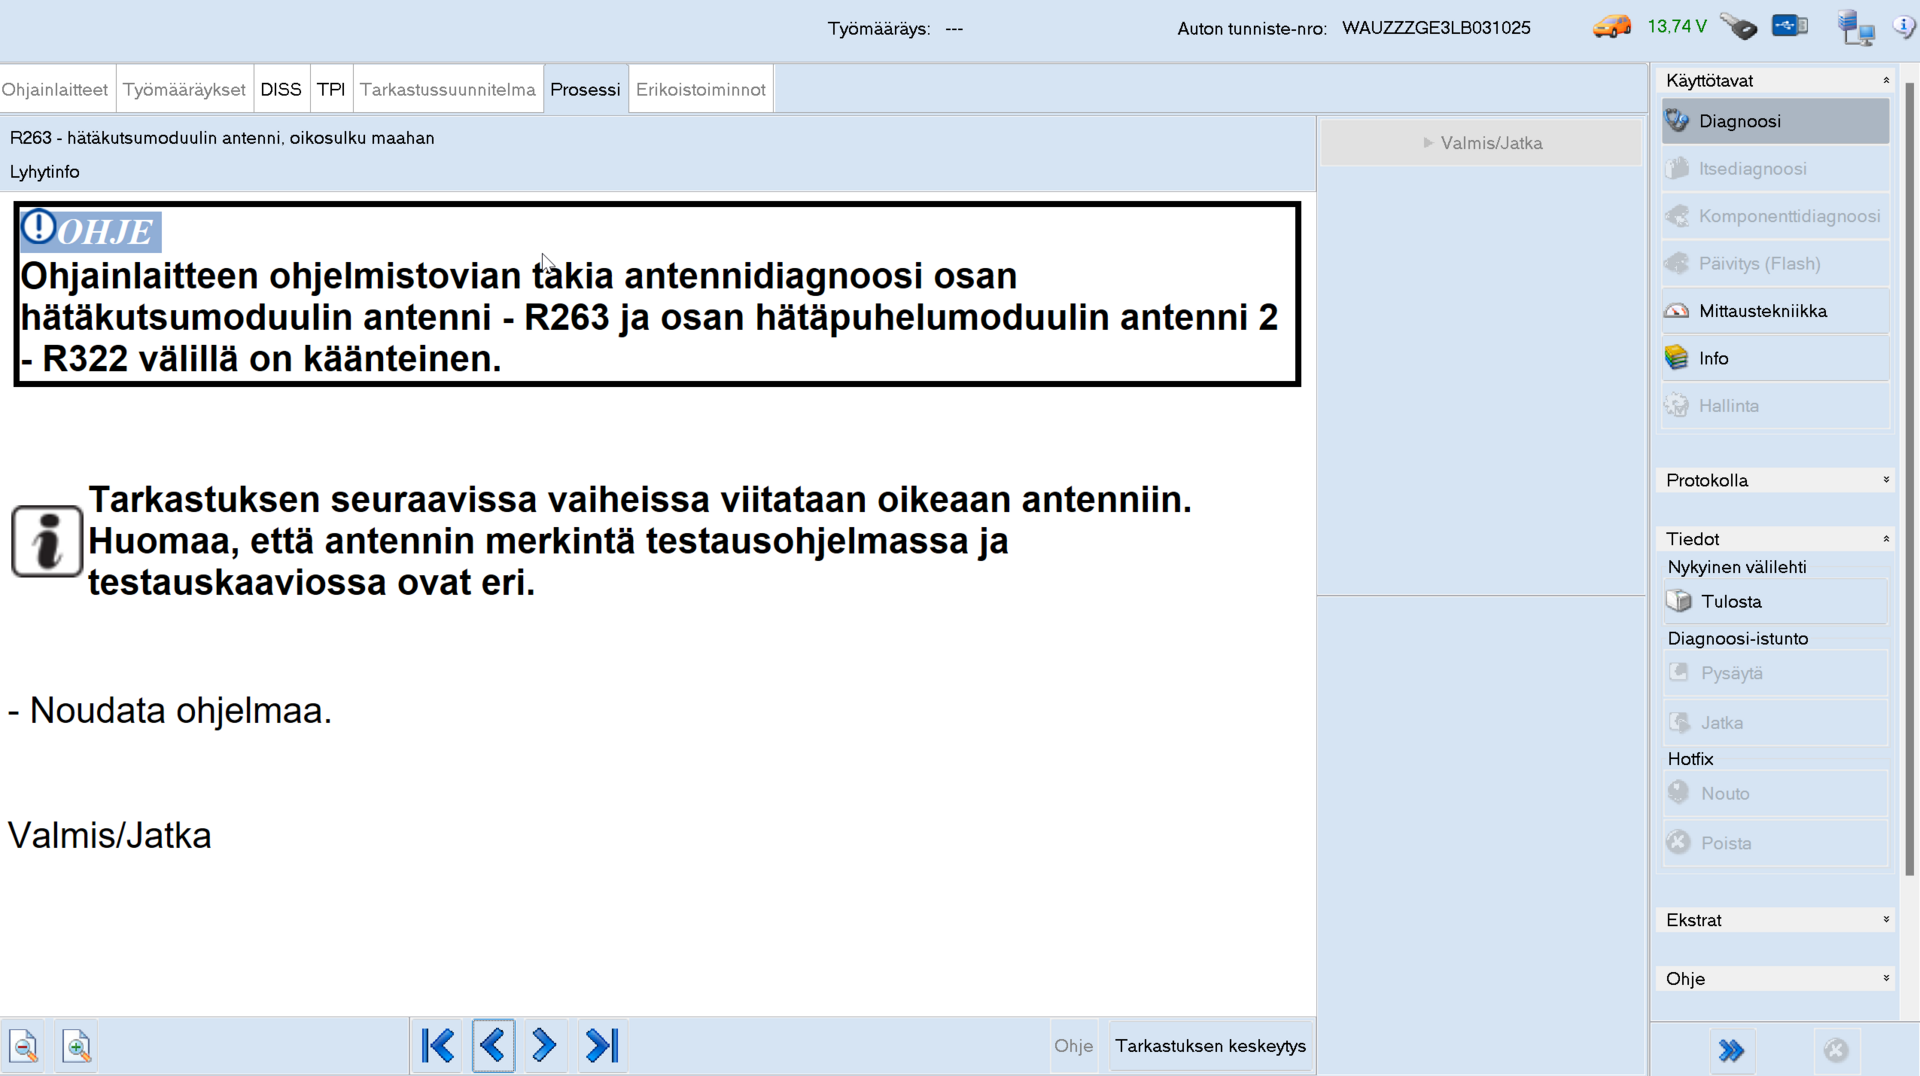1920x1076 pixels.
Task: Click the right sidebar vertical scrollbar
Action: (1909, 480)
